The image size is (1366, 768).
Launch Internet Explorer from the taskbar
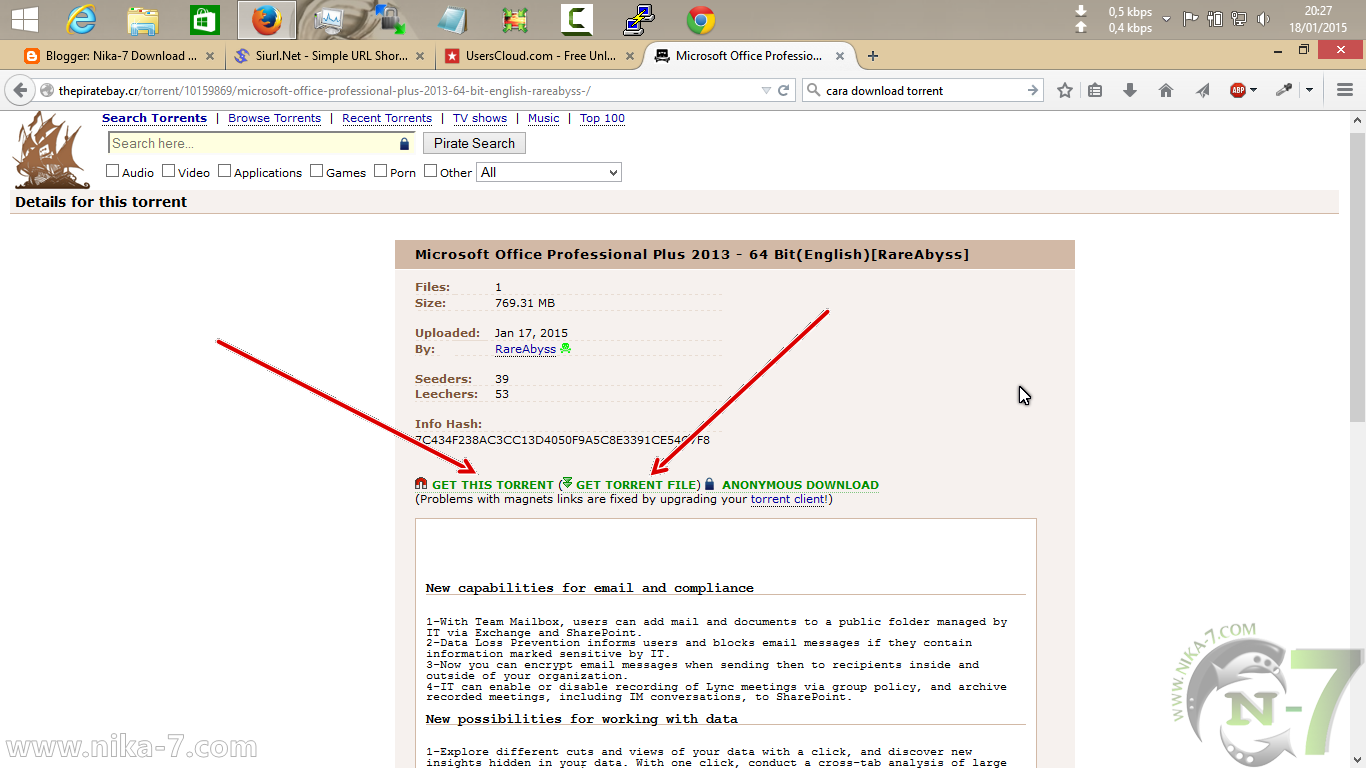click(81, 19)
